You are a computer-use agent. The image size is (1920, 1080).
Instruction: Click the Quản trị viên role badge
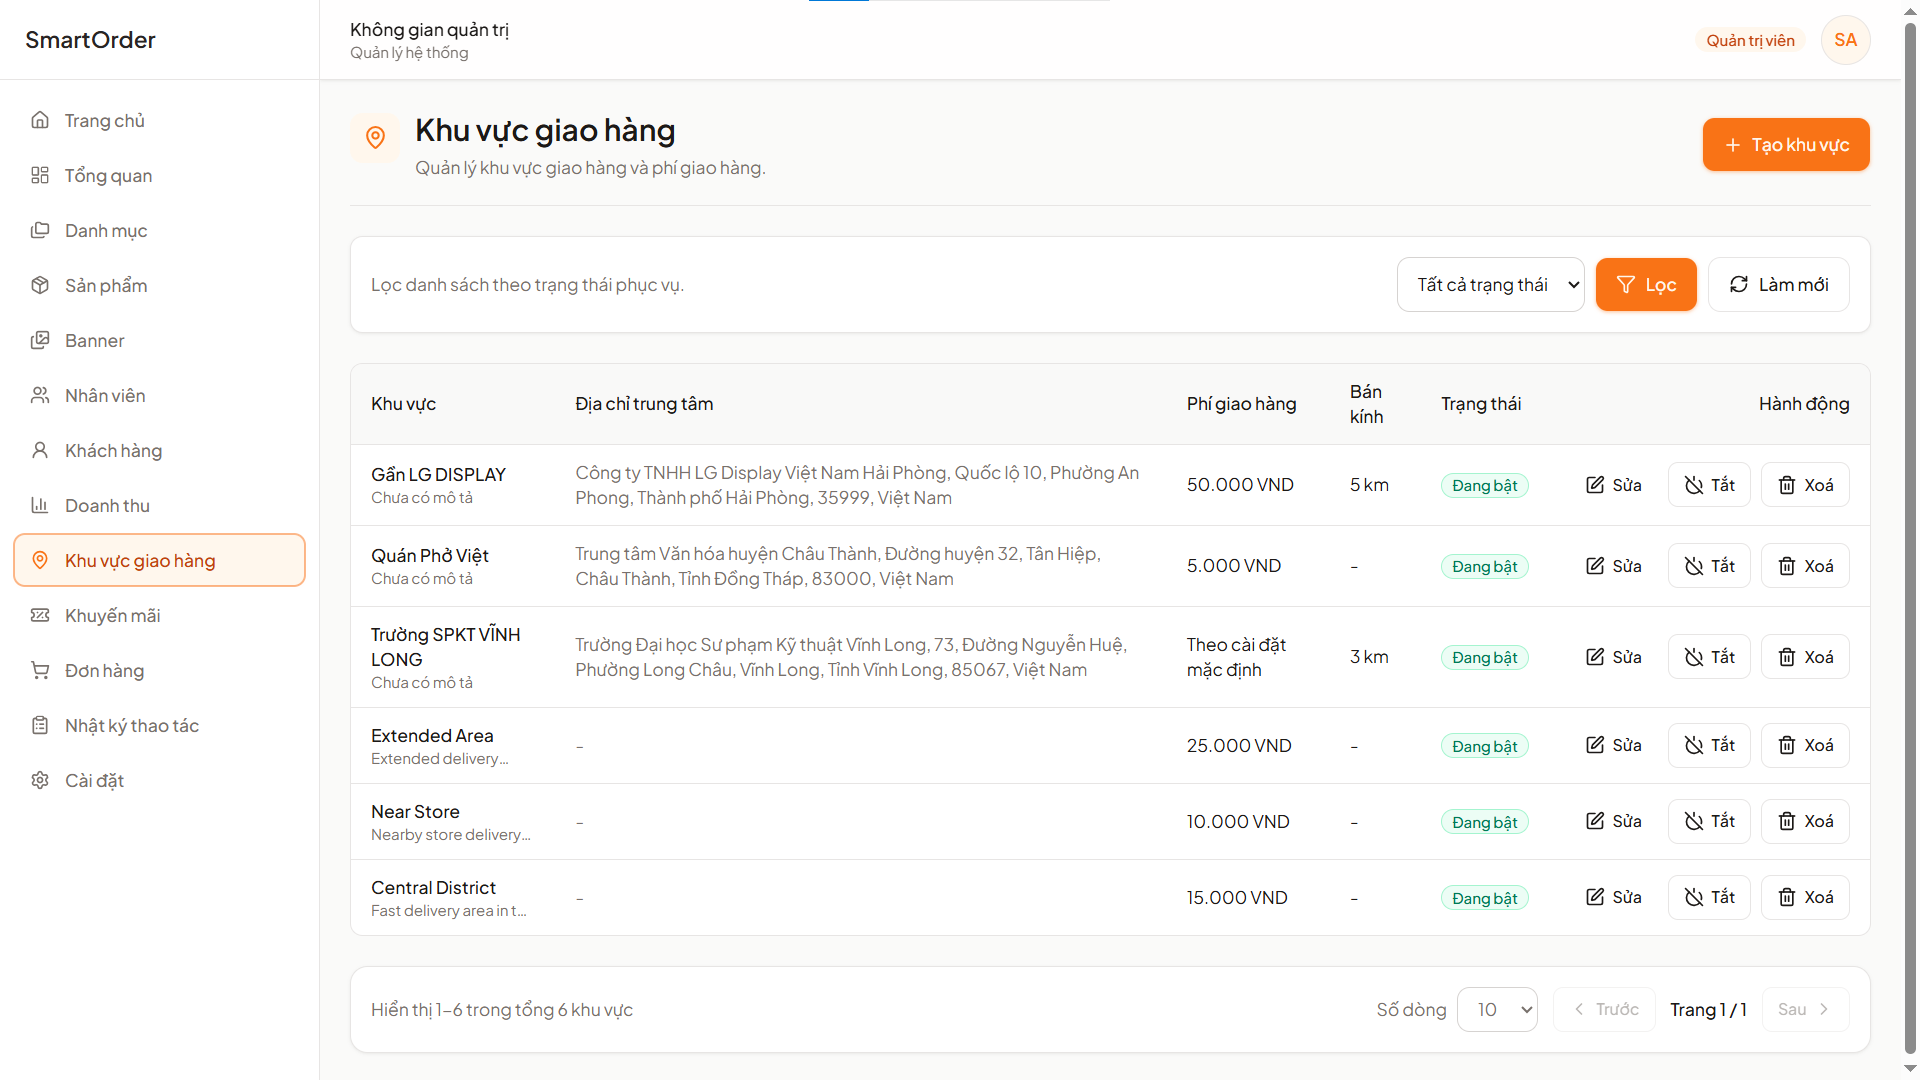1750,40
